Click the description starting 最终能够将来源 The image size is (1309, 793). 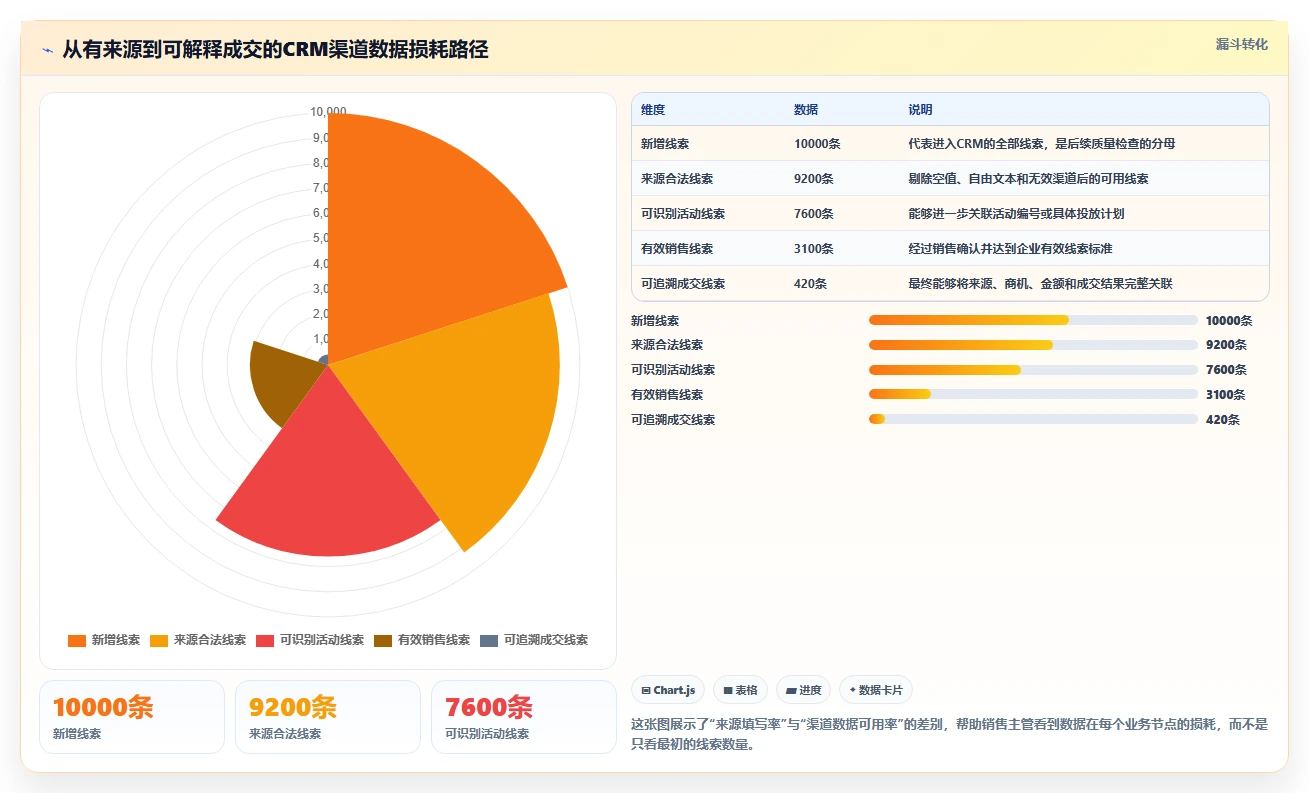[1040, 284]
